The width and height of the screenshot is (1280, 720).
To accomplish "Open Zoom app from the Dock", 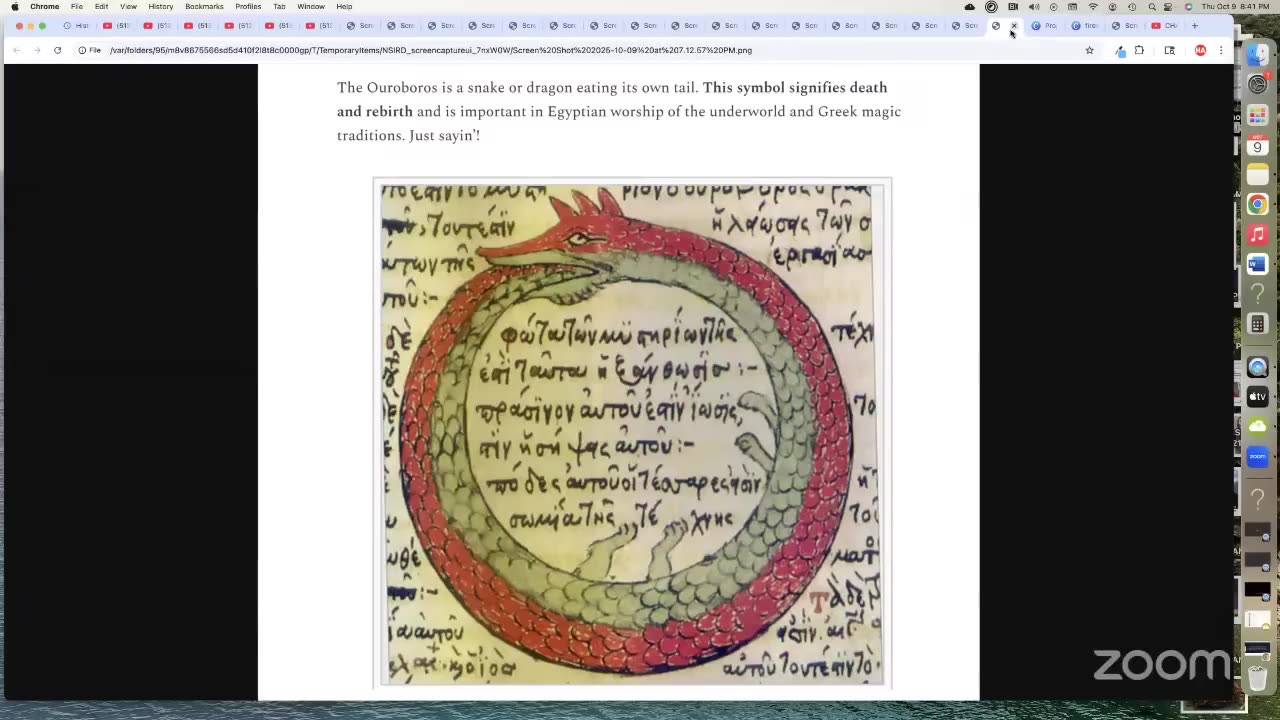I will click(1258, 457).
